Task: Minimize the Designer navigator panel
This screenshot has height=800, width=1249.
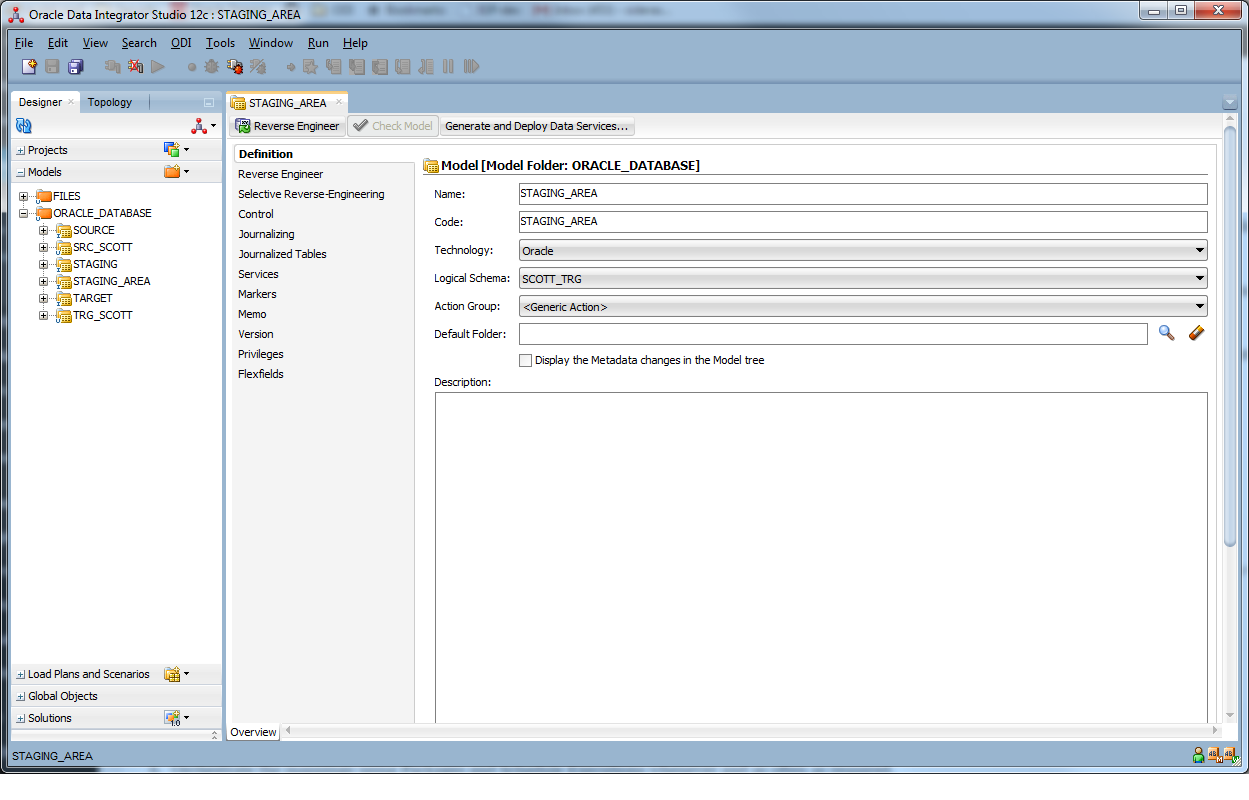Action: [208, 103]
